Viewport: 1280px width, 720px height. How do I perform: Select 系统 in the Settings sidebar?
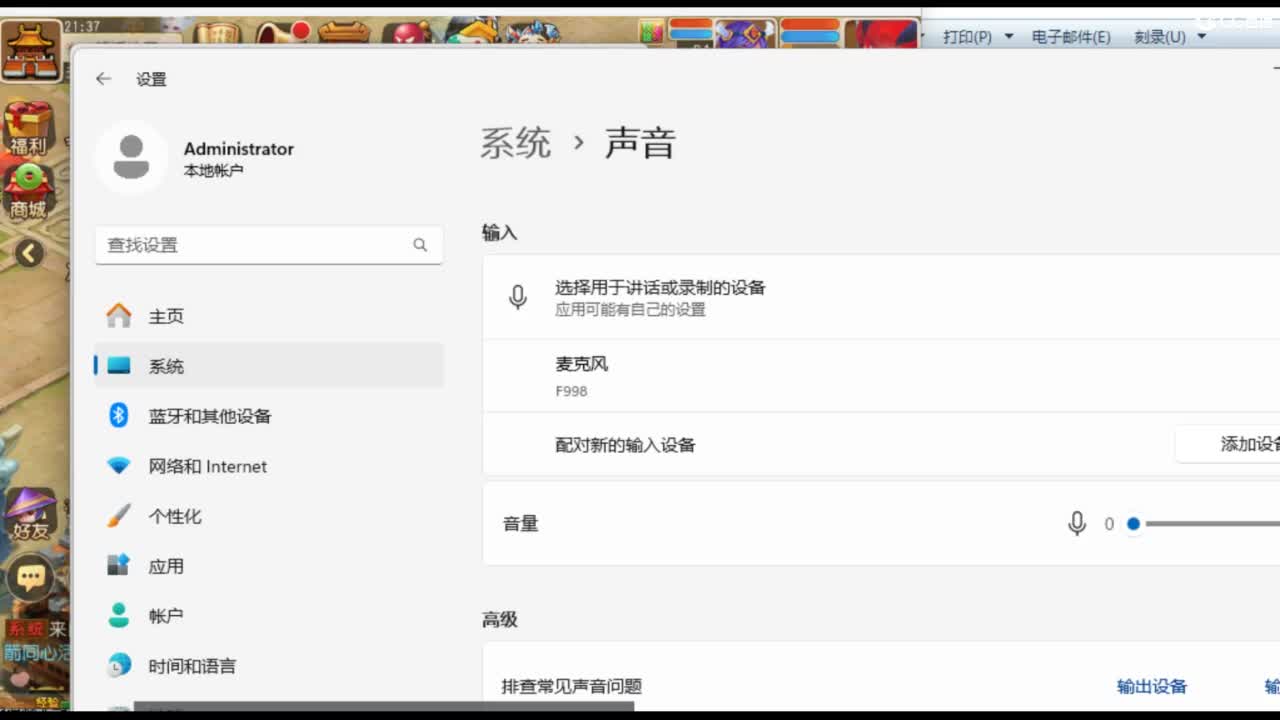269,366
